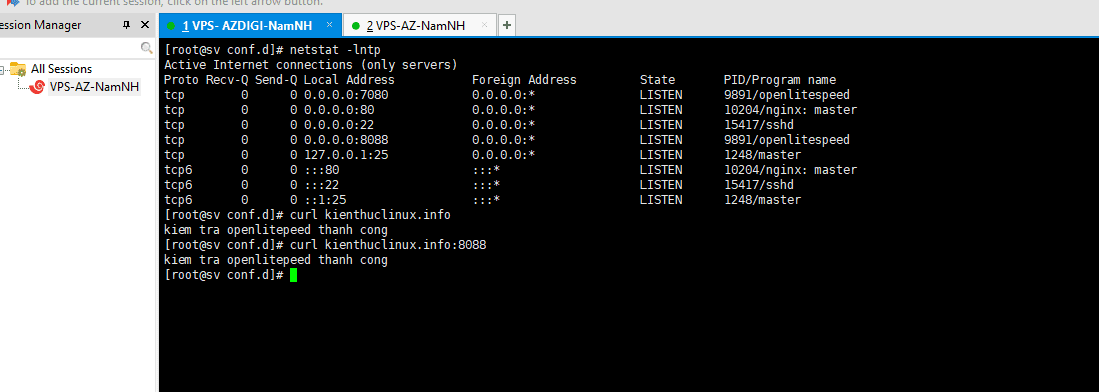
Task: Click 'Active Internet connections (only servers)' line
Action: (x=310, y=65)
